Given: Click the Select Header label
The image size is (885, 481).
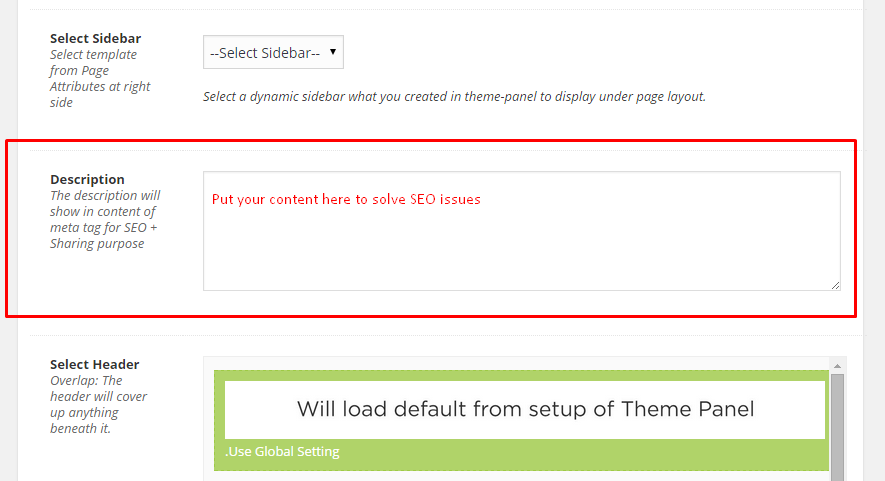Looking at the screenshot, I should coord(94,365).
